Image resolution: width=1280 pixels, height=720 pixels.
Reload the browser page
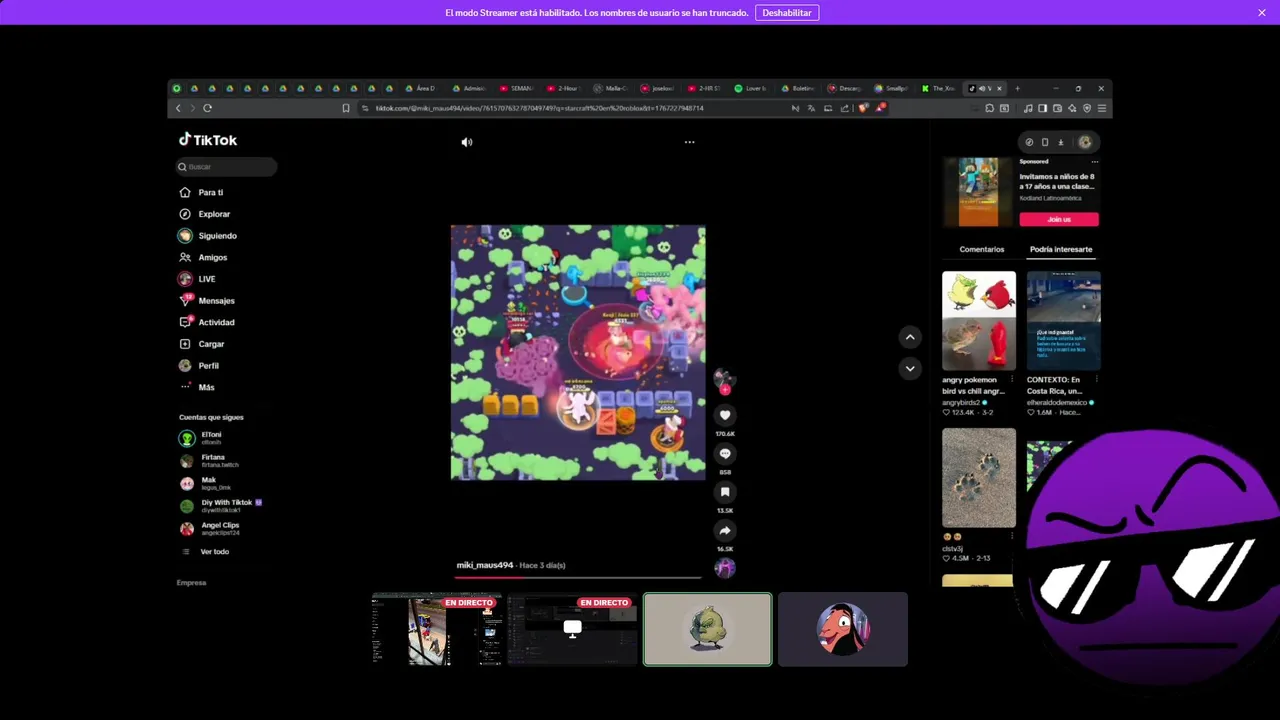tap(207, 108)
